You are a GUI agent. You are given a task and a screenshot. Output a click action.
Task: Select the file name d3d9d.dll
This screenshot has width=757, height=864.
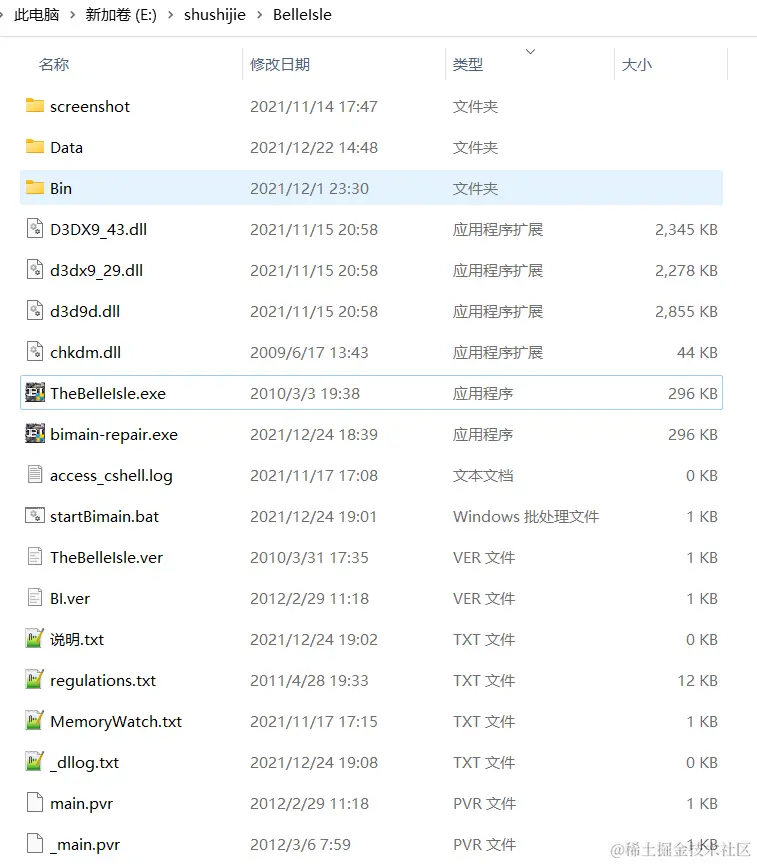click(85, 311)
